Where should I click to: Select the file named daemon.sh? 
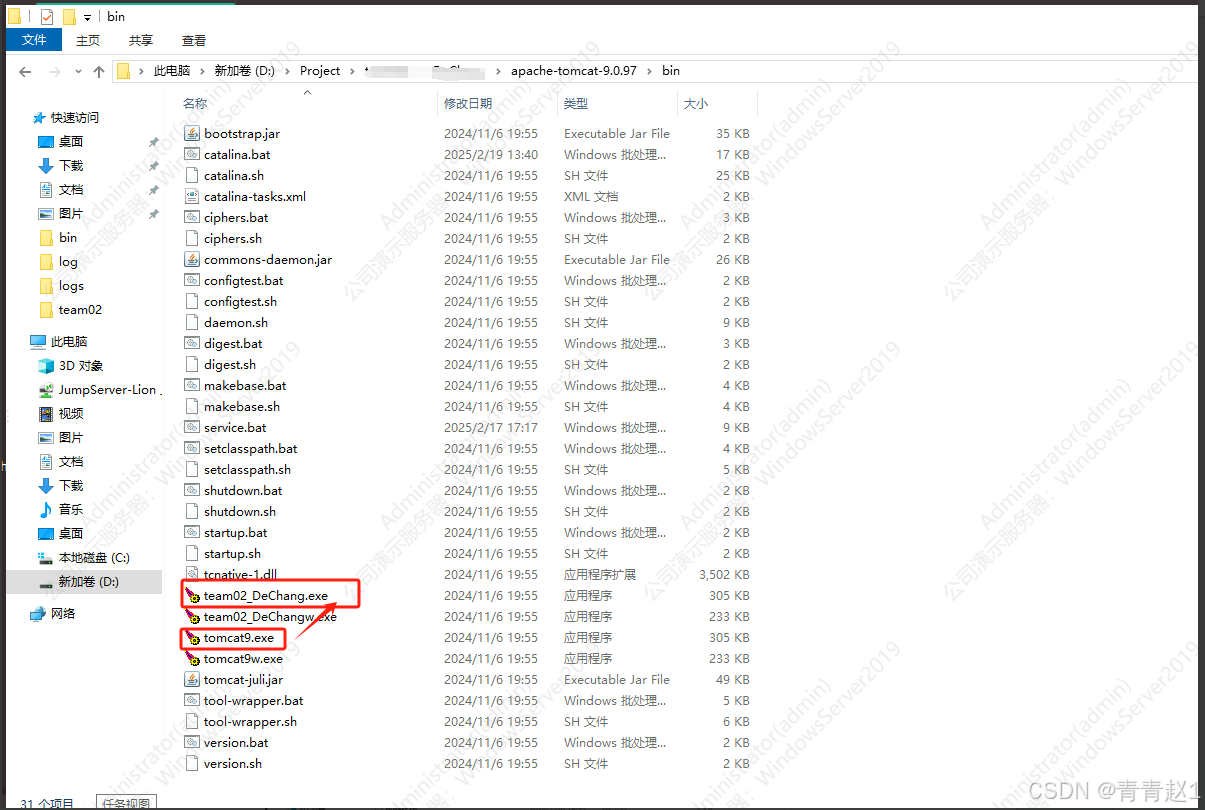pyautogui.click(x=236, y=322)
